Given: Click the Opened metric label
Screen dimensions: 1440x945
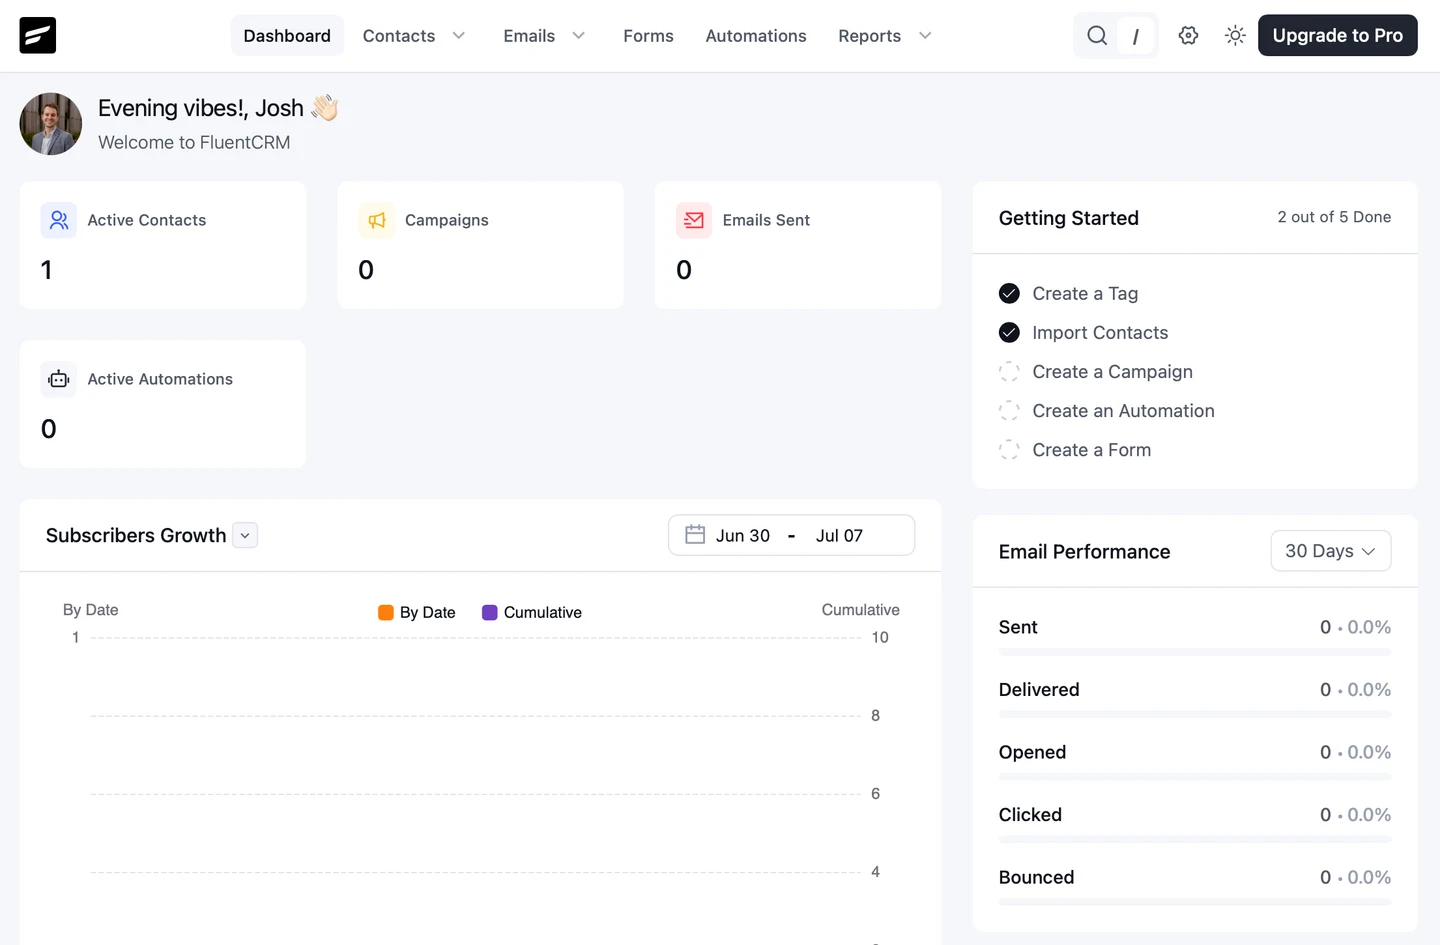Looking at the screenshot, I should (1032, 752).
